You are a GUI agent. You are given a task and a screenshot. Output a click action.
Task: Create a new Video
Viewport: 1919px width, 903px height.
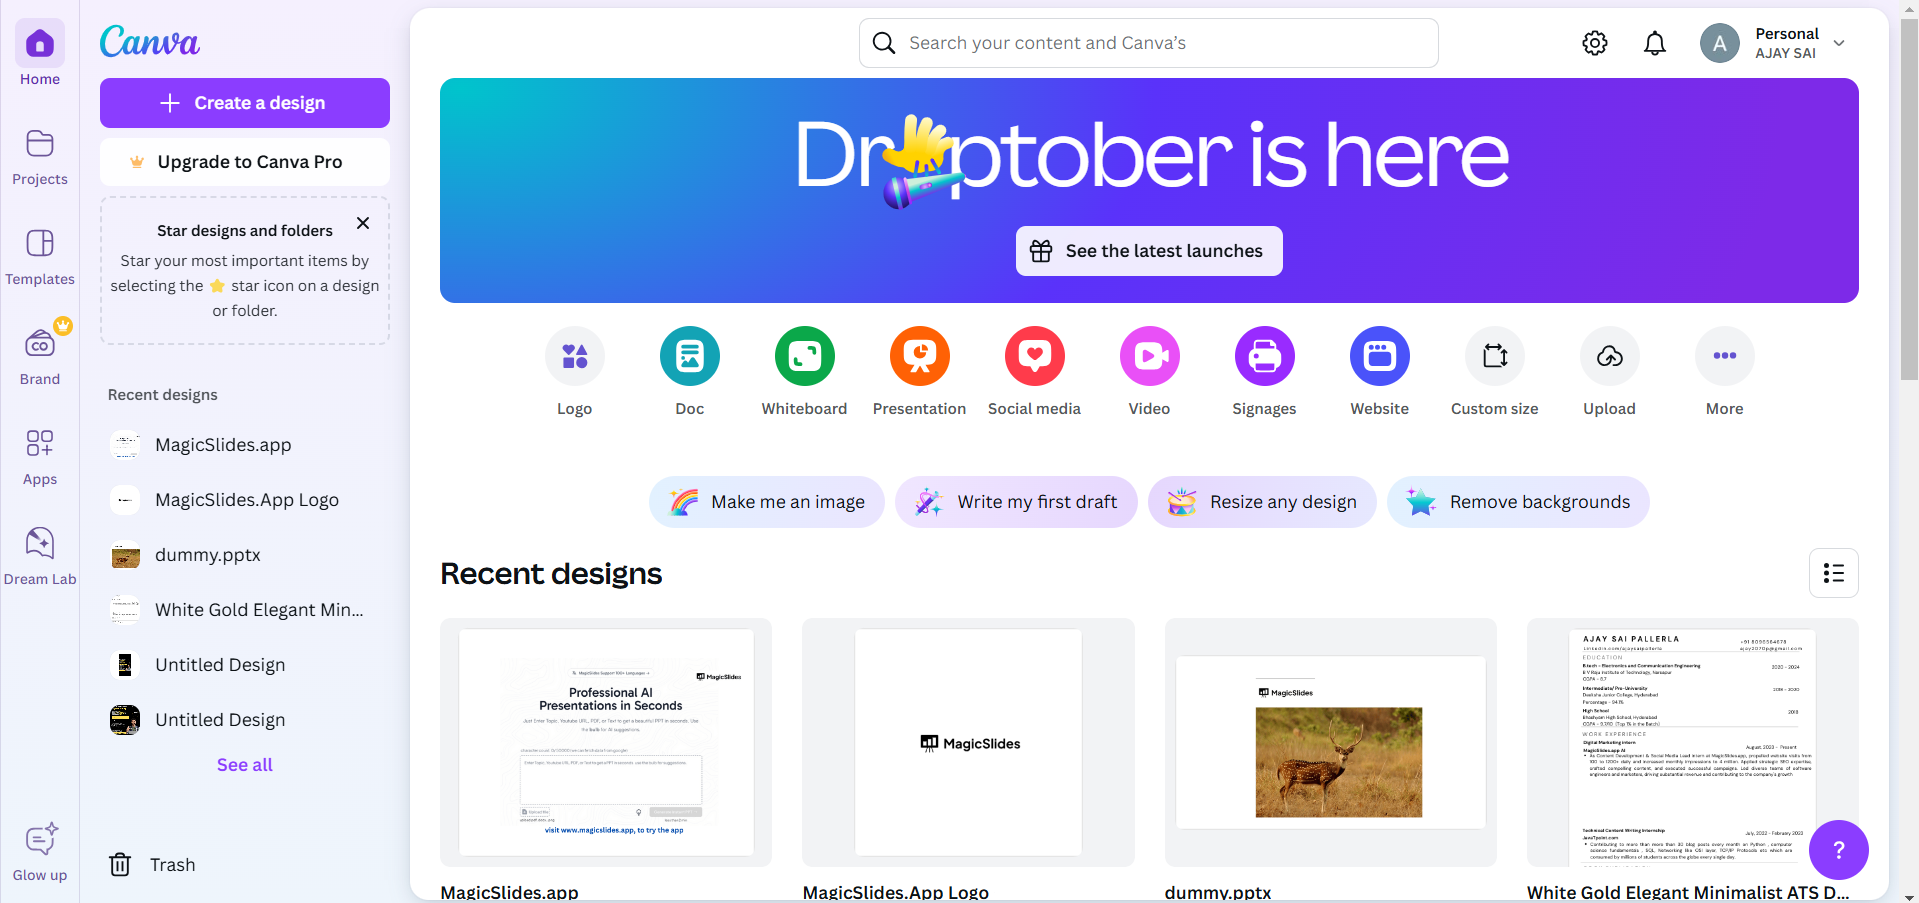[x=1150, y=356]
